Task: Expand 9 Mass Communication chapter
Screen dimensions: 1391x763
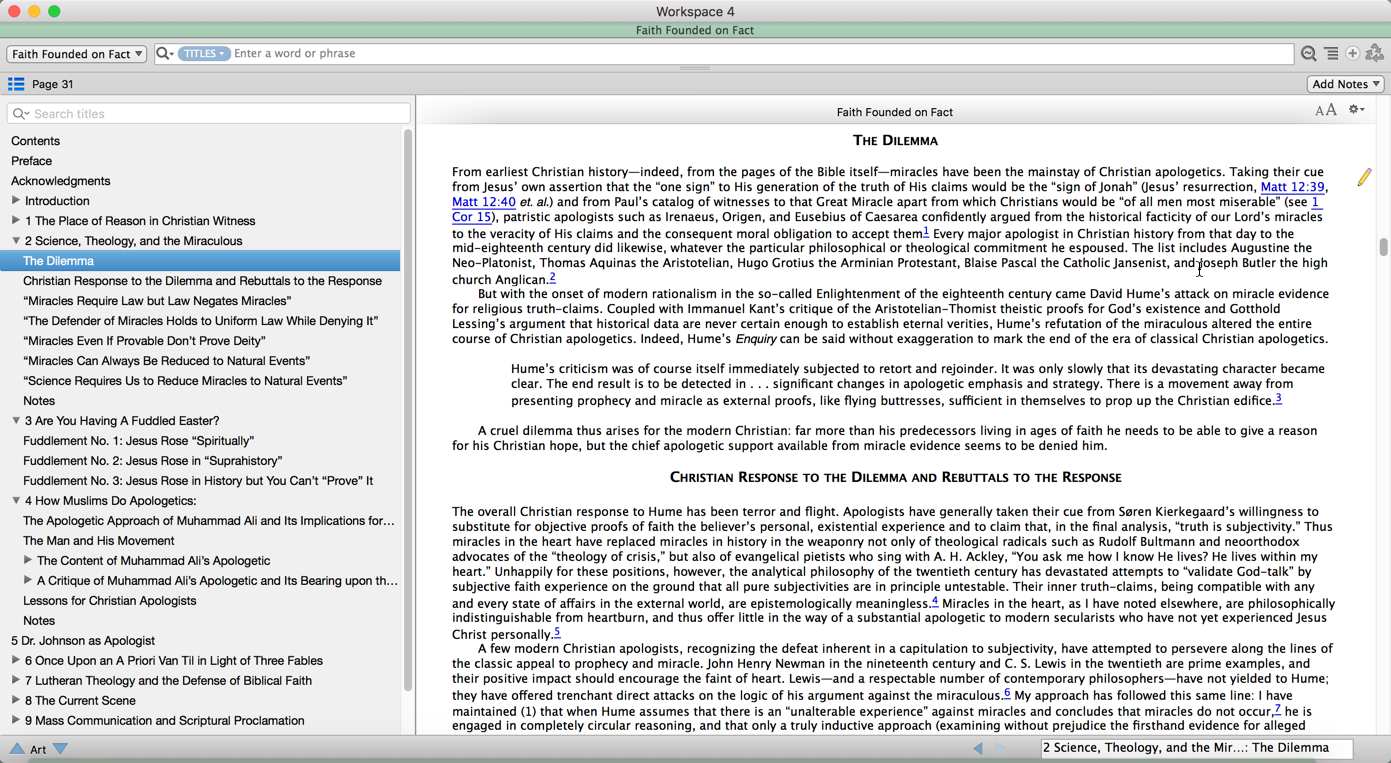Action: click(x=16, y=721)
